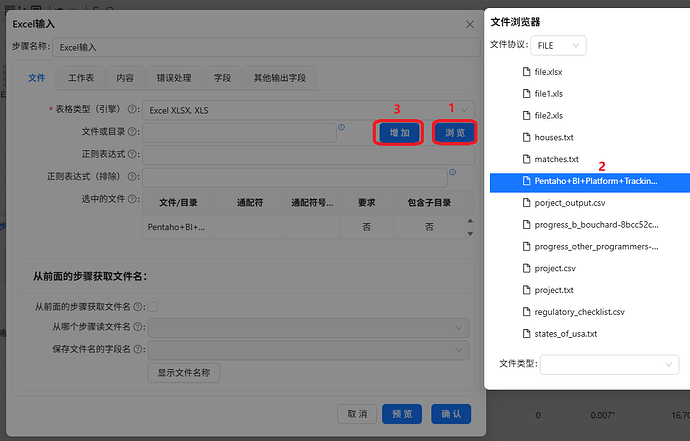Click help icon beside 选中的文件

(132, 199)
